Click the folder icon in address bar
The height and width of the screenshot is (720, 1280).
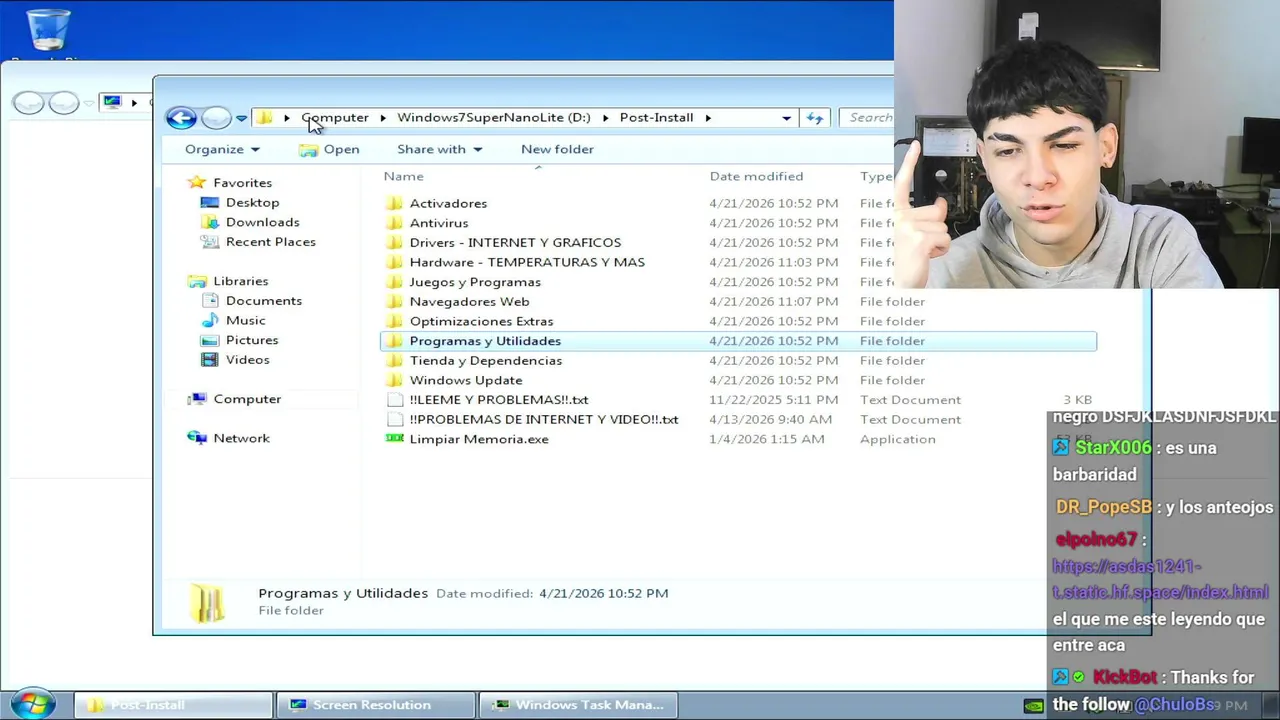point(264,118)
